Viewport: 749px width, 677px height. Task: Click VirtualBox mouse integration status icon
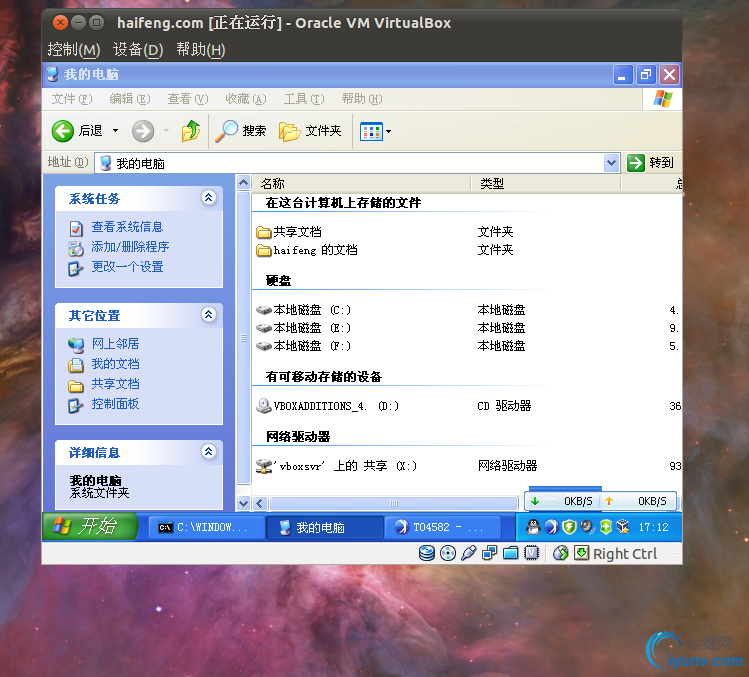(560, 553)
